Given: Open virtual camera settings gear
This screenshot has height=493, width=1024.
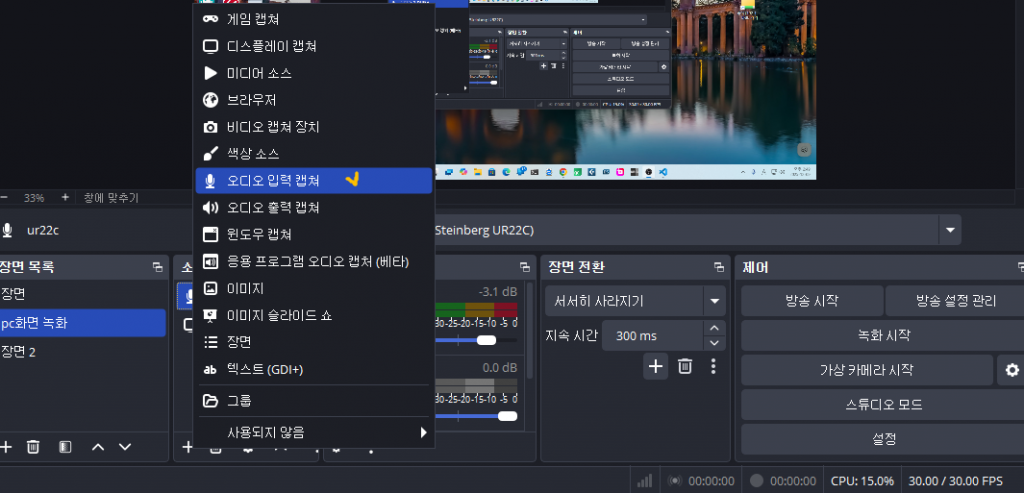Looking at the screenshot, I should 1011,370.
